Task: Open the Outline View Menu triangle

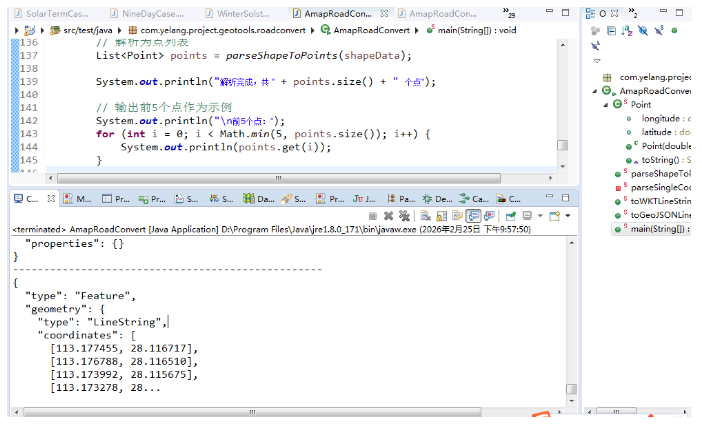Action: coord(597,61)
